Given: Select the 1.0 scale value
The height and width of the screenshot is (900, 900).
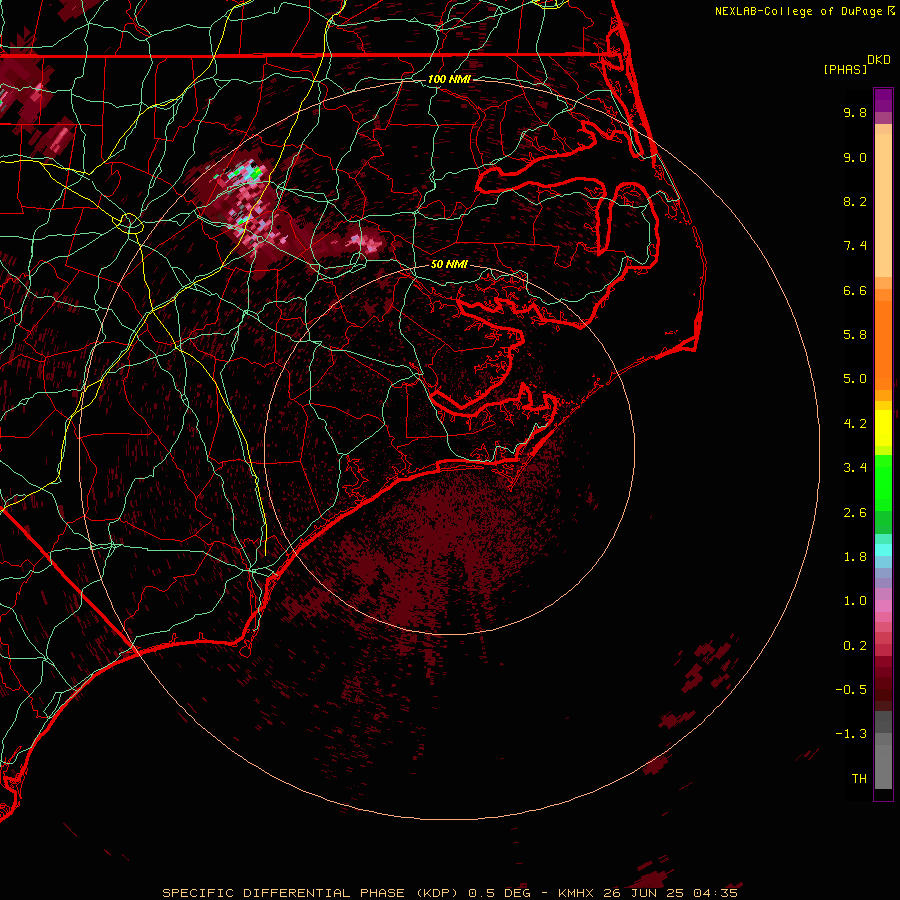Looking at the screenshot, I should [855, 601].
